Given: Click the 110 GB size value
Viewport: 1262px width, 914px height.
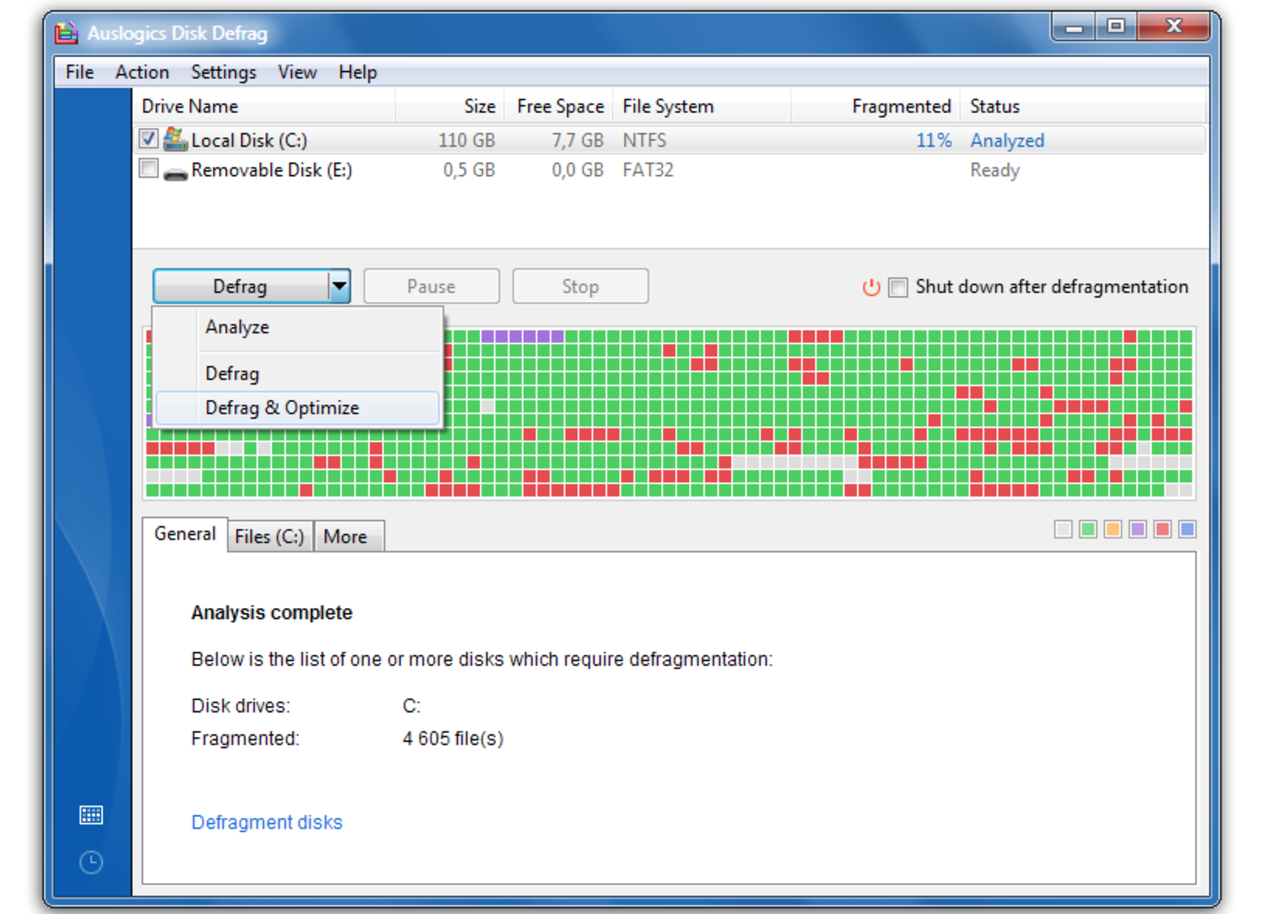Looking at the screenshot, I should [466, 141].
